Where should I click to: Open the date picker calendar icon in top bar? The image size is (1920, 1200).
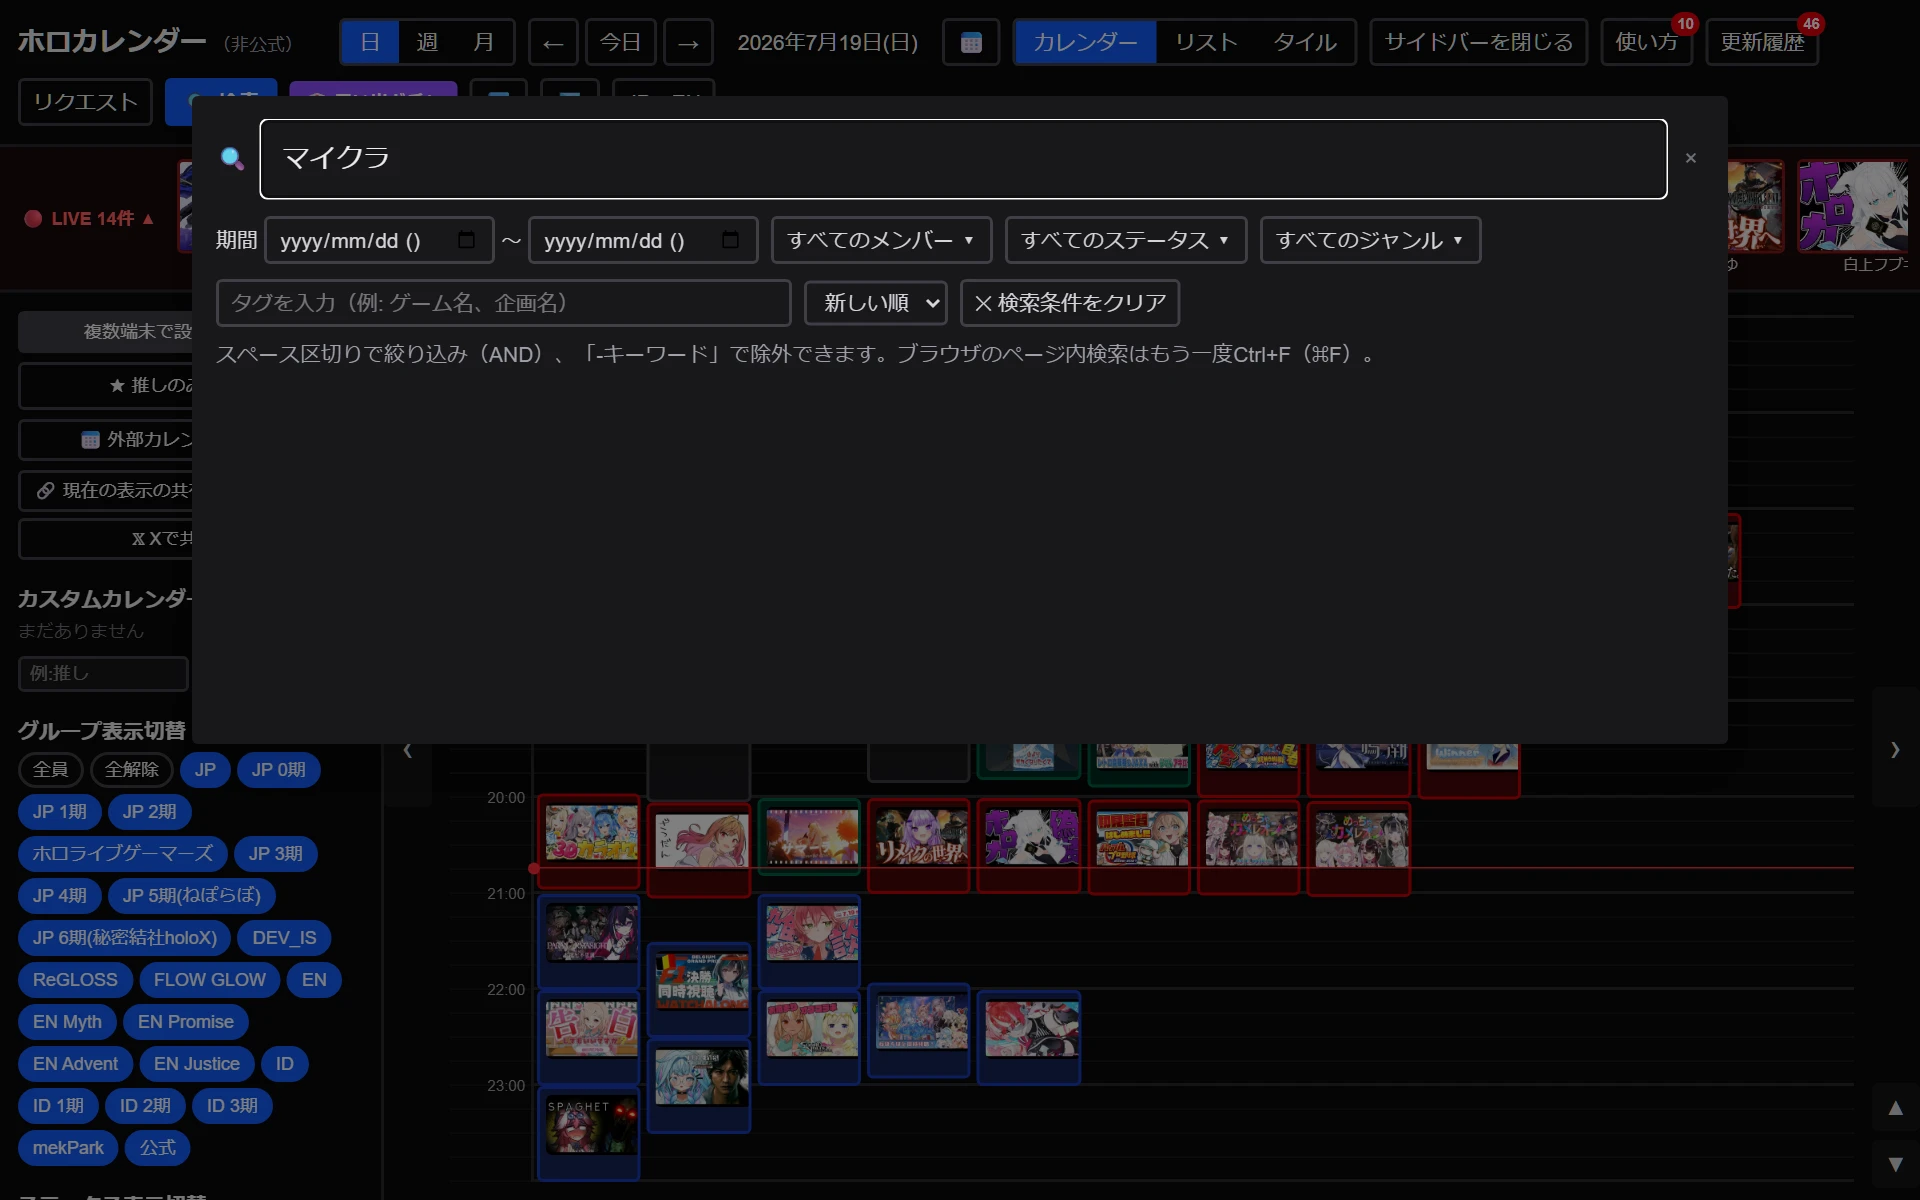[971, 42]
